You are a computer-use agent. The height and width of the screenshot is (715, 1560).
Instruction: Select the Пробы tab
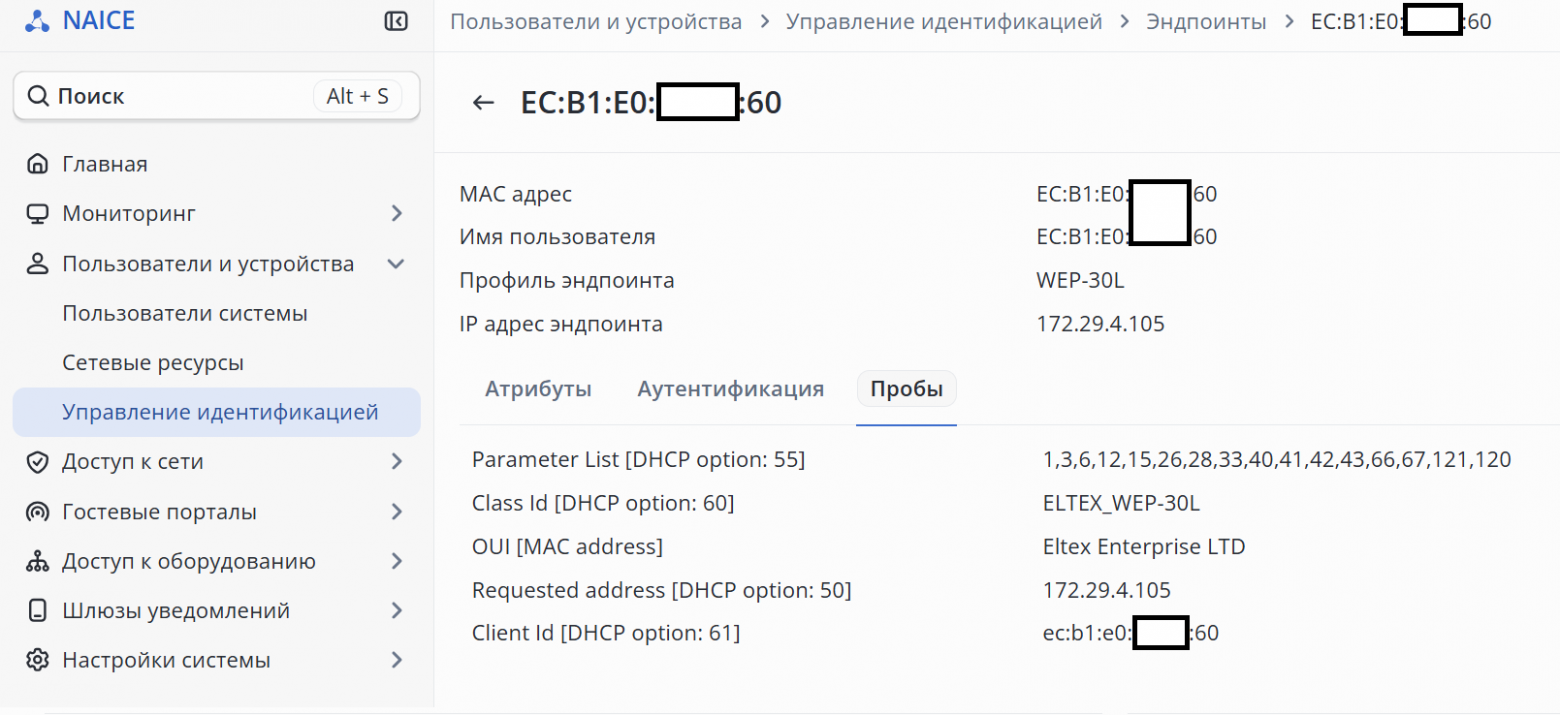907,389
